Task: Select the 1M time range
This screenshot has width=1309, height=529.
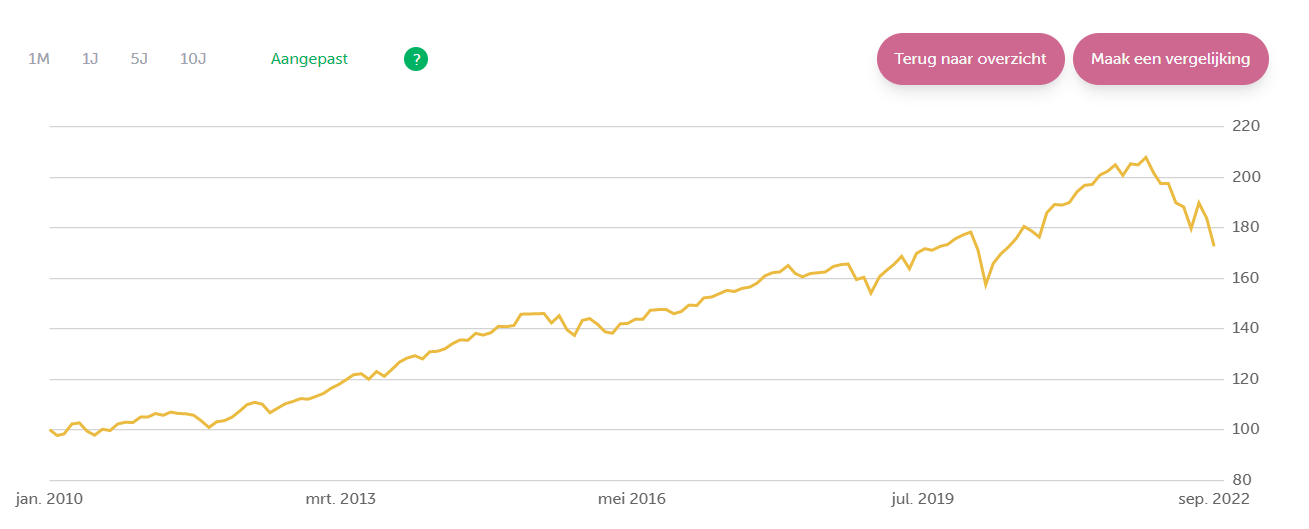Action: pos(39,59)
